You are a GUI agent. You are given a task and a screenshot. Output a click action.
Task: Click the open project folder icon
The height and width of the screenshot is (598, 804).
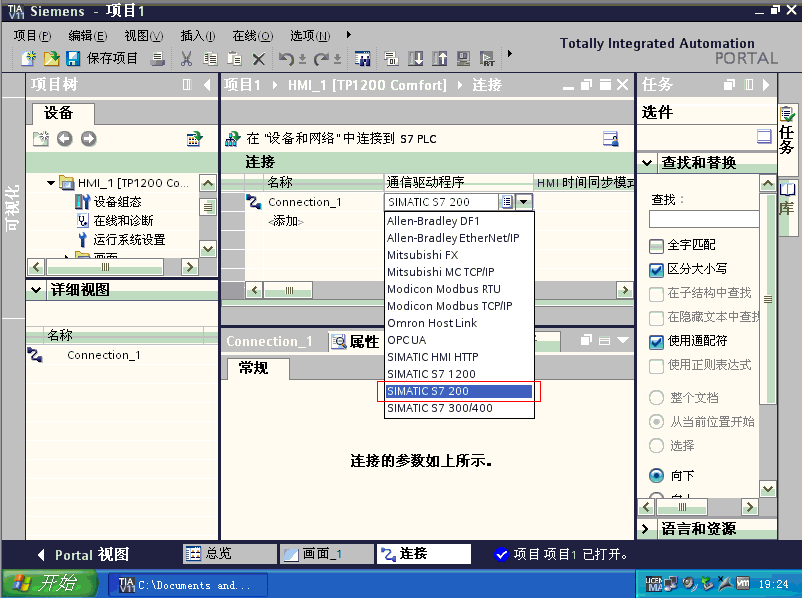(50, 59)
